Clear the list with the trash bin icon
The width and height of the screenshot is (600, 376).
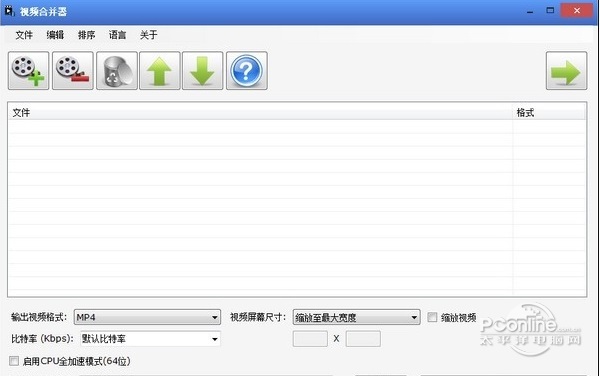(x=117, y=71)
